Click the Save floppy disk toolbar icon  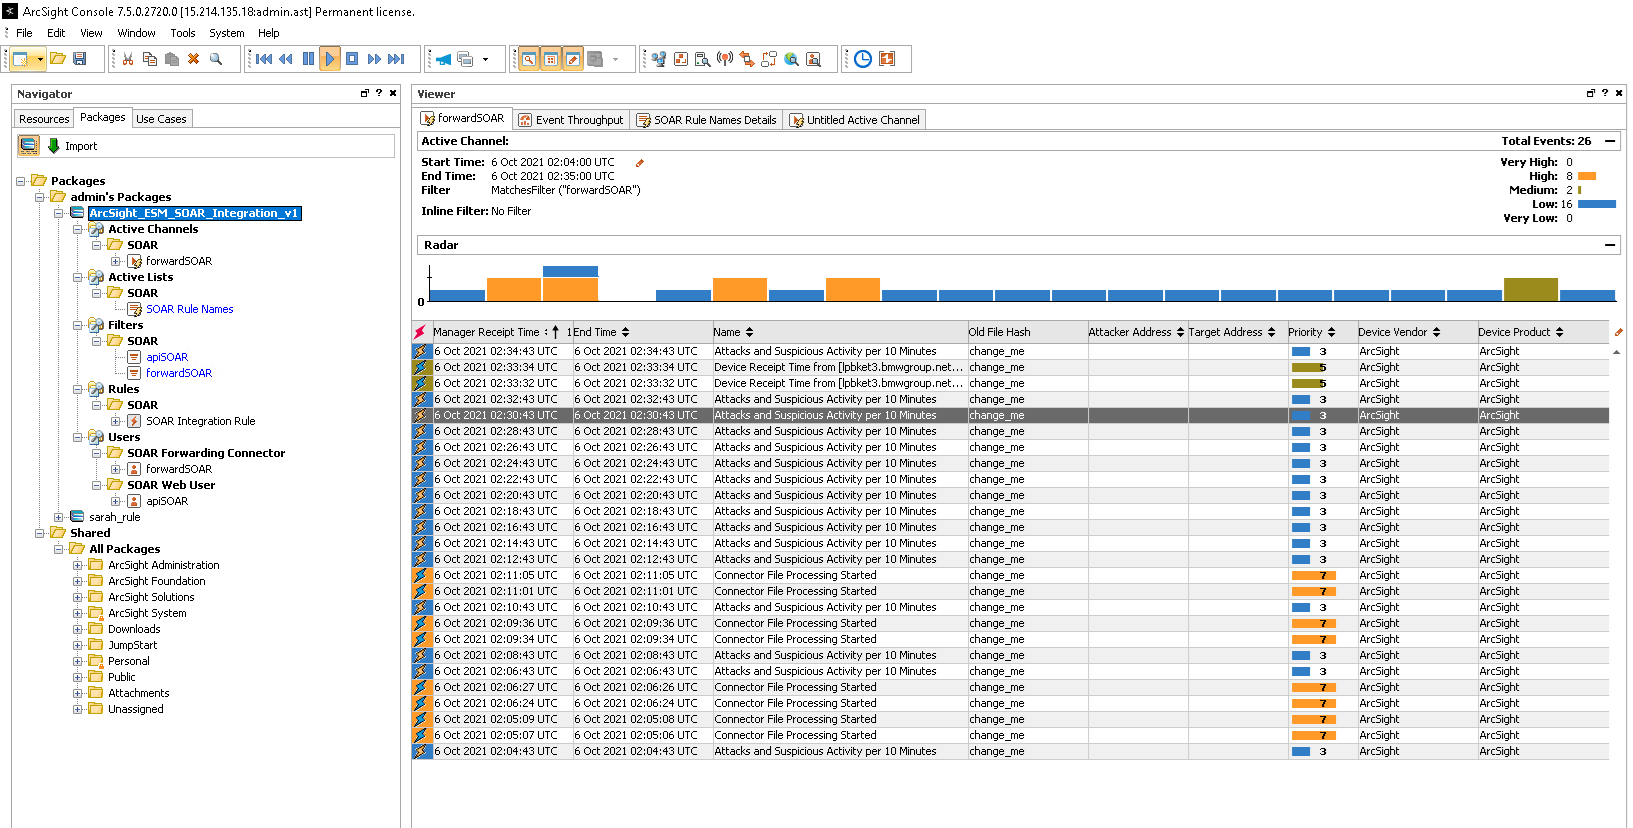tap(80, 59)
